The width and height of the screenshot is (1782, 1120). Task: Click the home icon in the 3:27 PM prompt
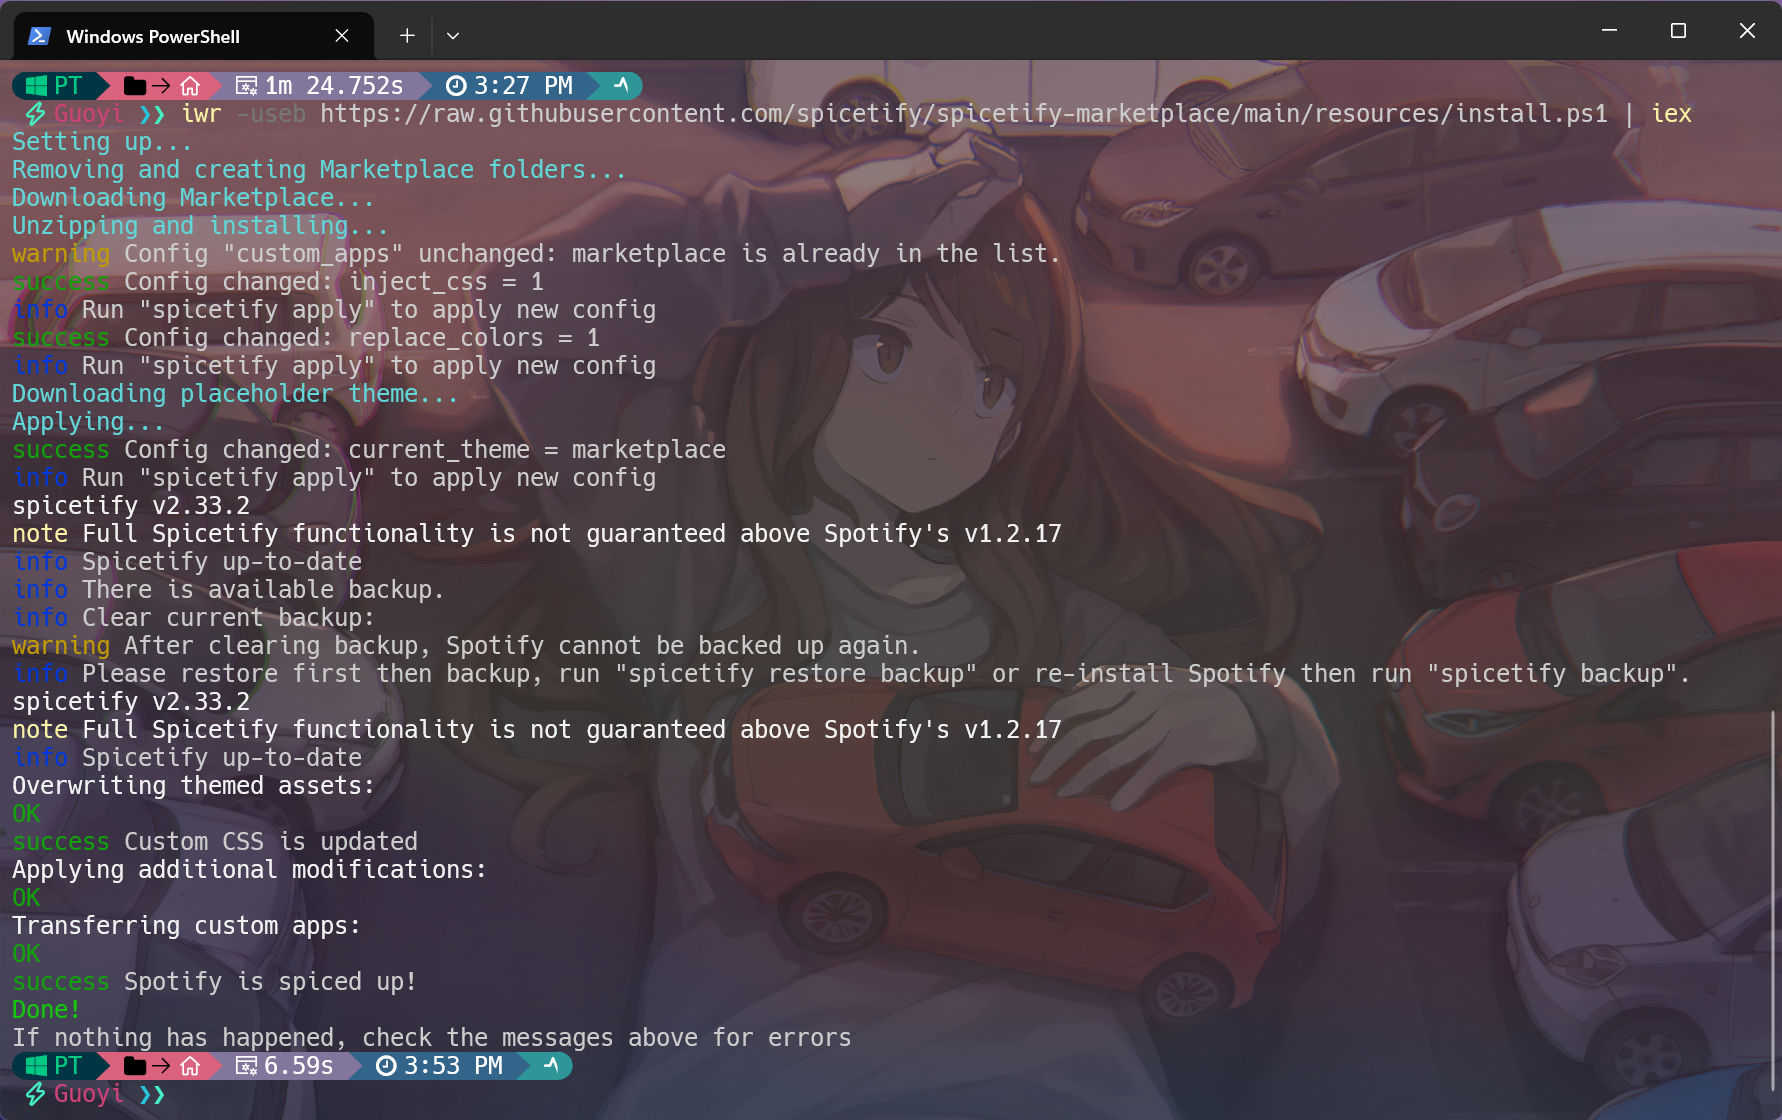pos(190,86)
